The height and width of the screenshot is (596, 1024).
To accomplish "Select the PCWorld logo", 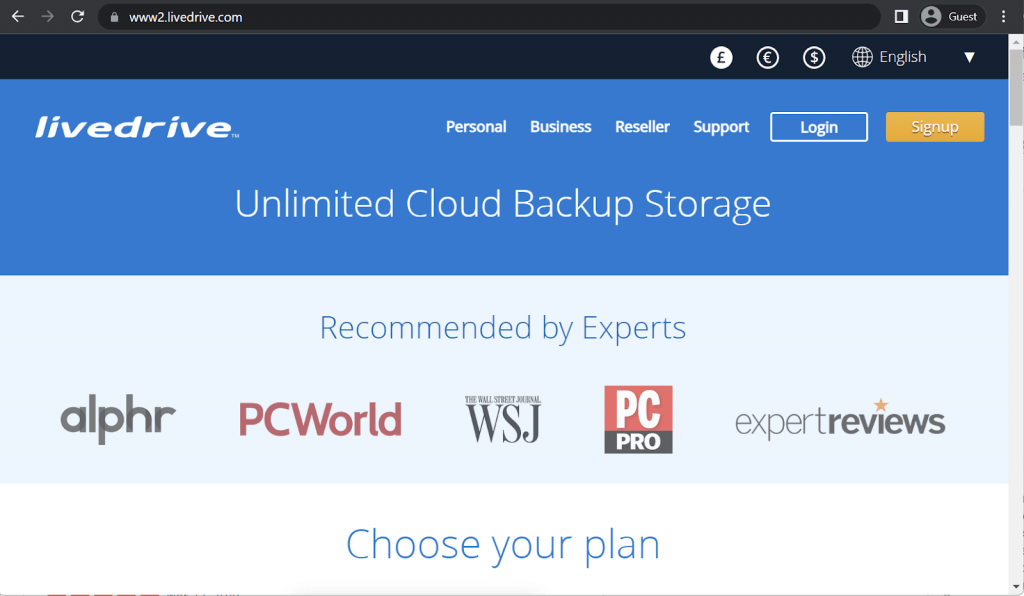I will [x=319, y=419].
